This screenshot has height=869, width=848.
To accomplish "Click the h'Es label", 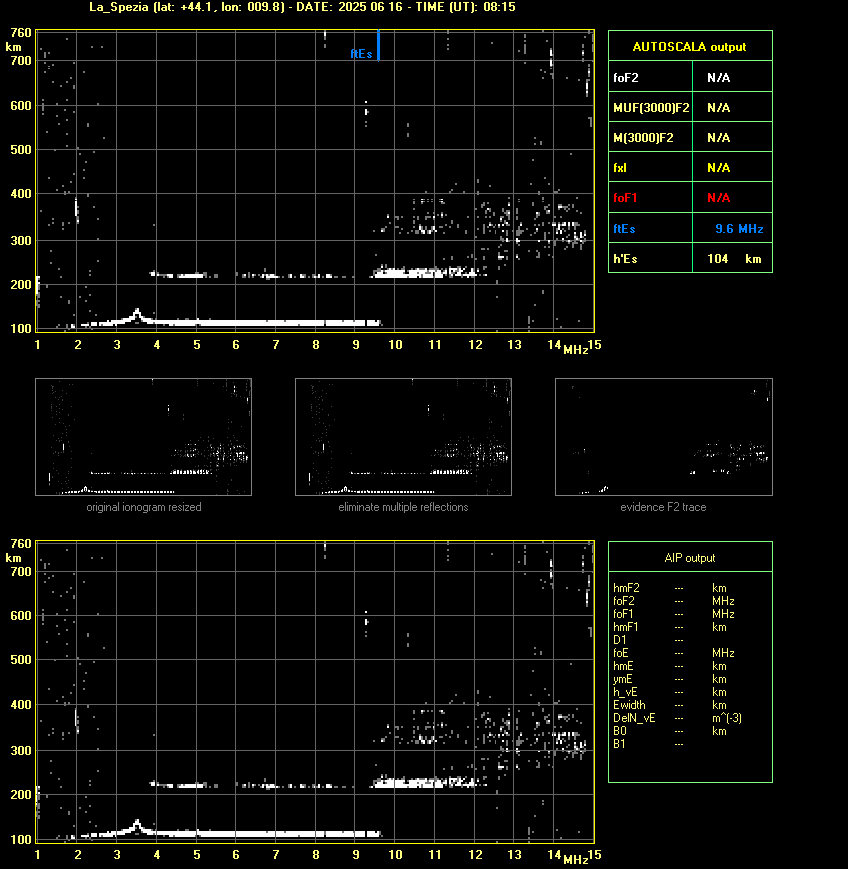I will [625, 259].
